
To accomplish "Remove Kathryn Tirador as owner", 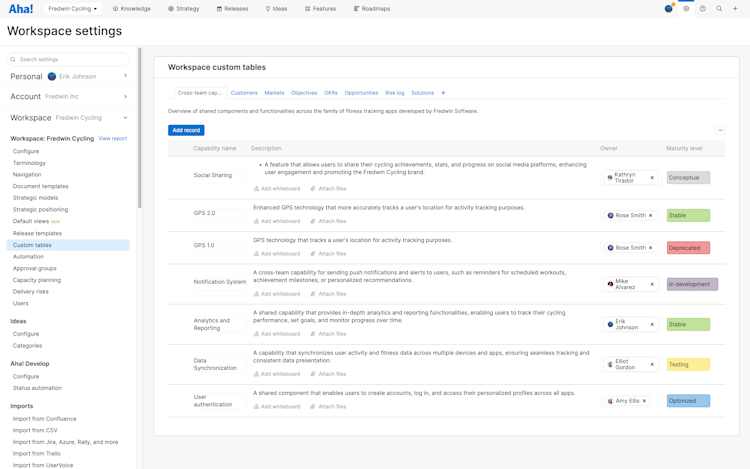I will [652, 178].
